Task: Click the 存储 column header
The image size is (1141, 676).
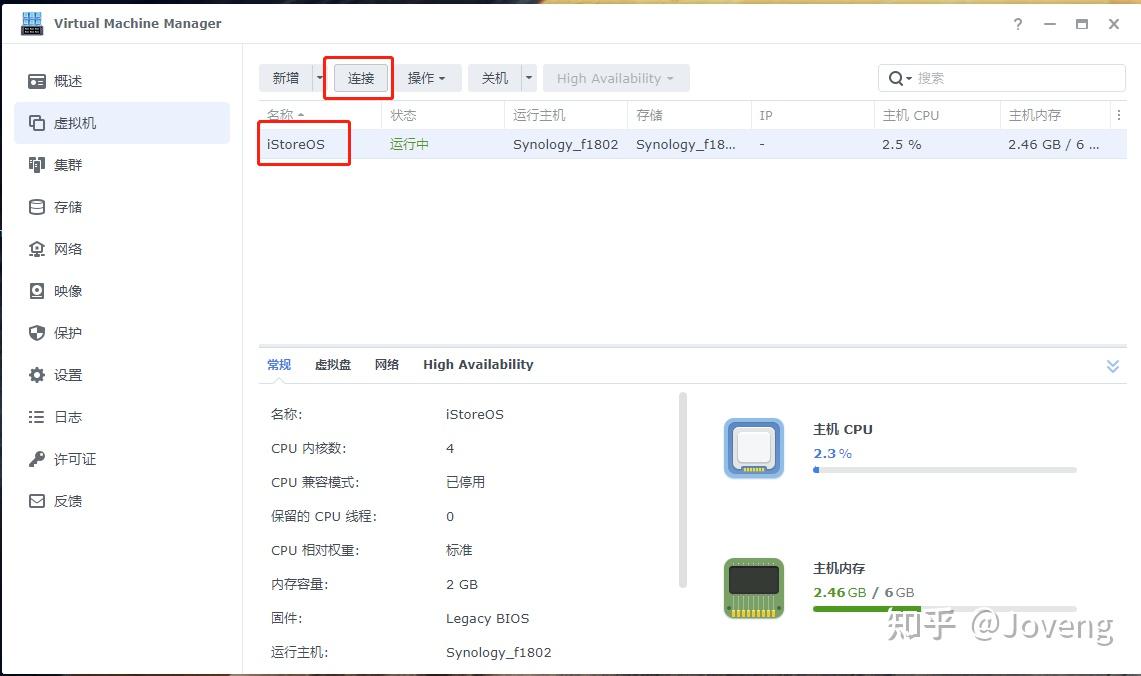Action: 689,115
